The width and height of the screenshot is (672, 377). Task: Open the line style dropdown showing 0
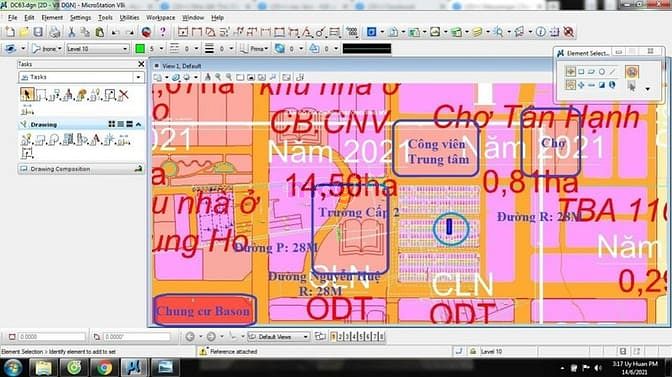tap(196, 49)
